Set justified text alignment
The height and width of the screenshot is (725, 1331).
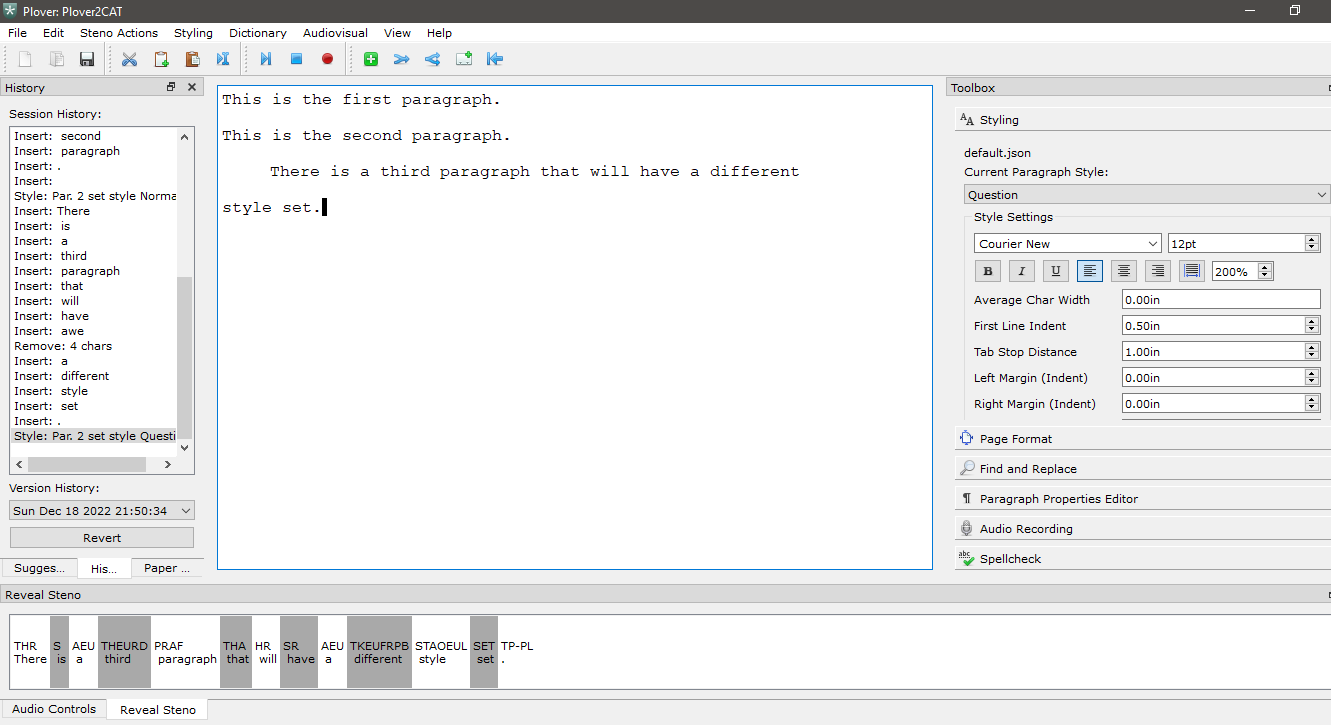click(1192, 271)
